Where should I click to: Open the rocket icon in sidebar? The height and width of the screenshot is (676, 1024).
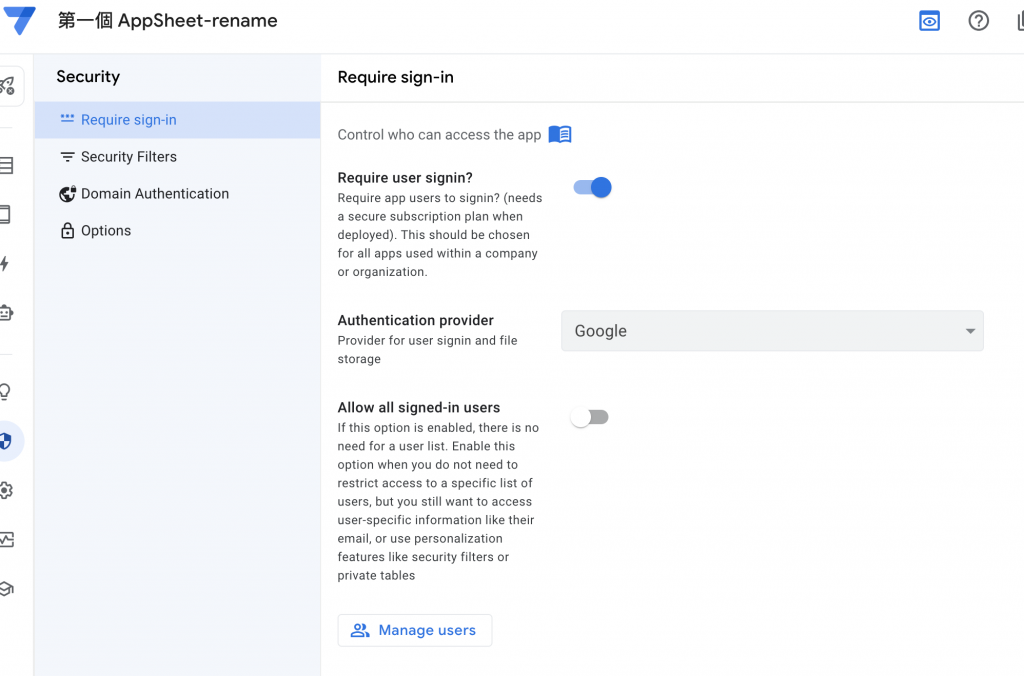click(8, 87)
